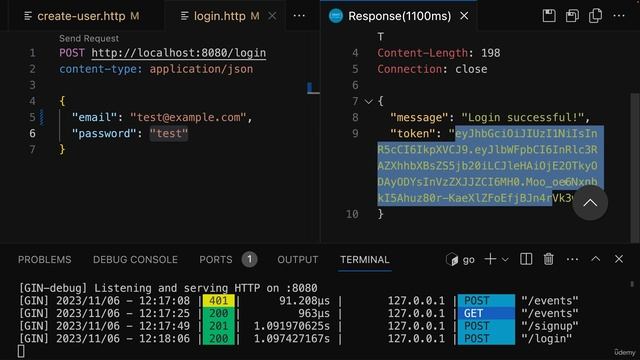Click the go terminal profile icon

(452, 259)
